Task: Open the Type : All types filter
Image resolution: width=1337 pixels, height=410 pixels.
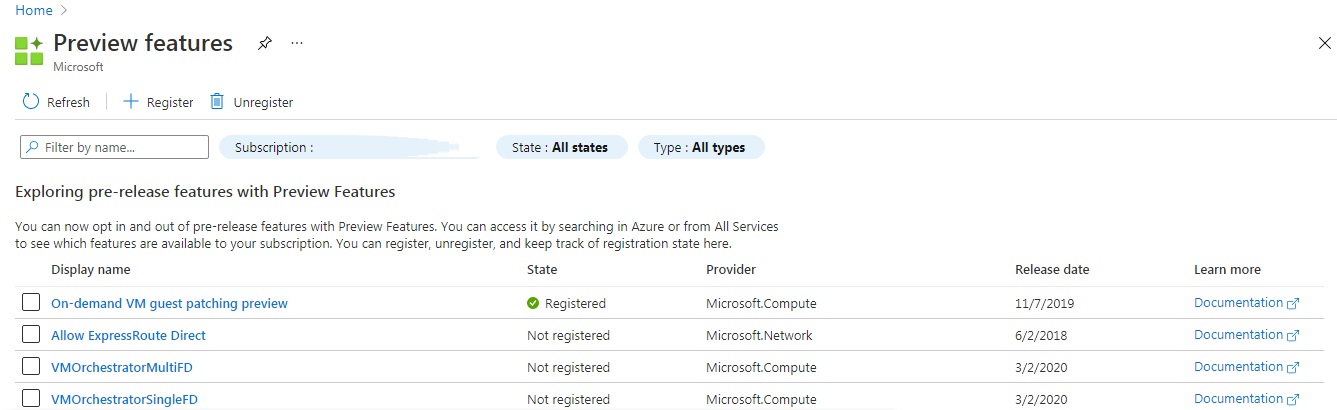Action: [x=701, y=147]
